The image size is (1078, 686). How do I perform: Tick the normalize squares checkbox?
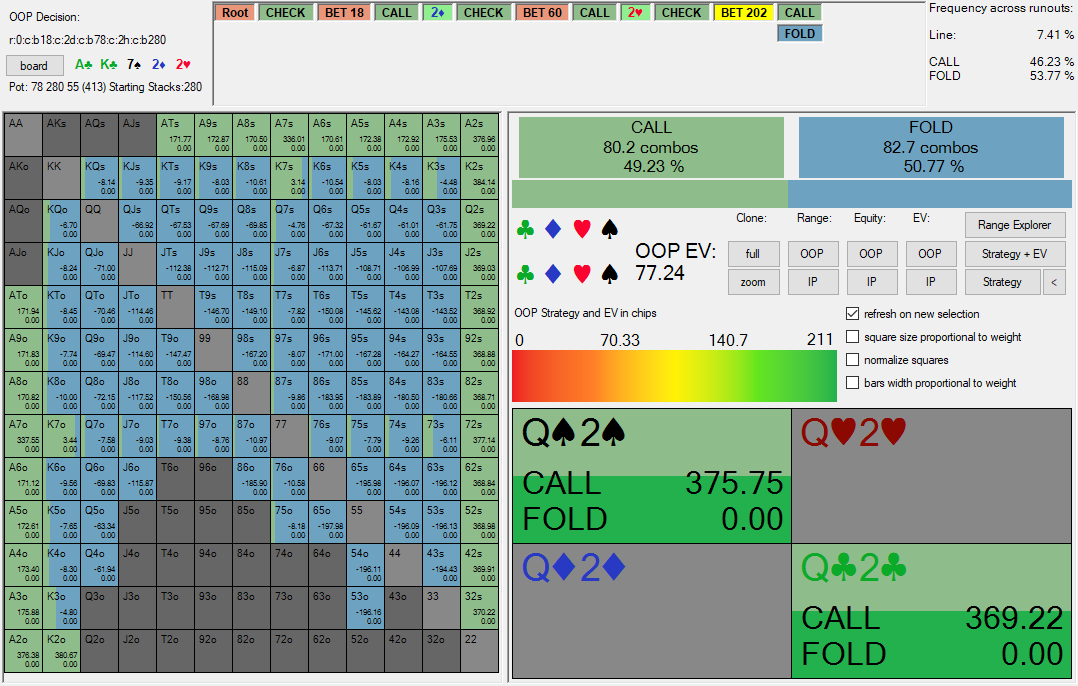point(853,360)
